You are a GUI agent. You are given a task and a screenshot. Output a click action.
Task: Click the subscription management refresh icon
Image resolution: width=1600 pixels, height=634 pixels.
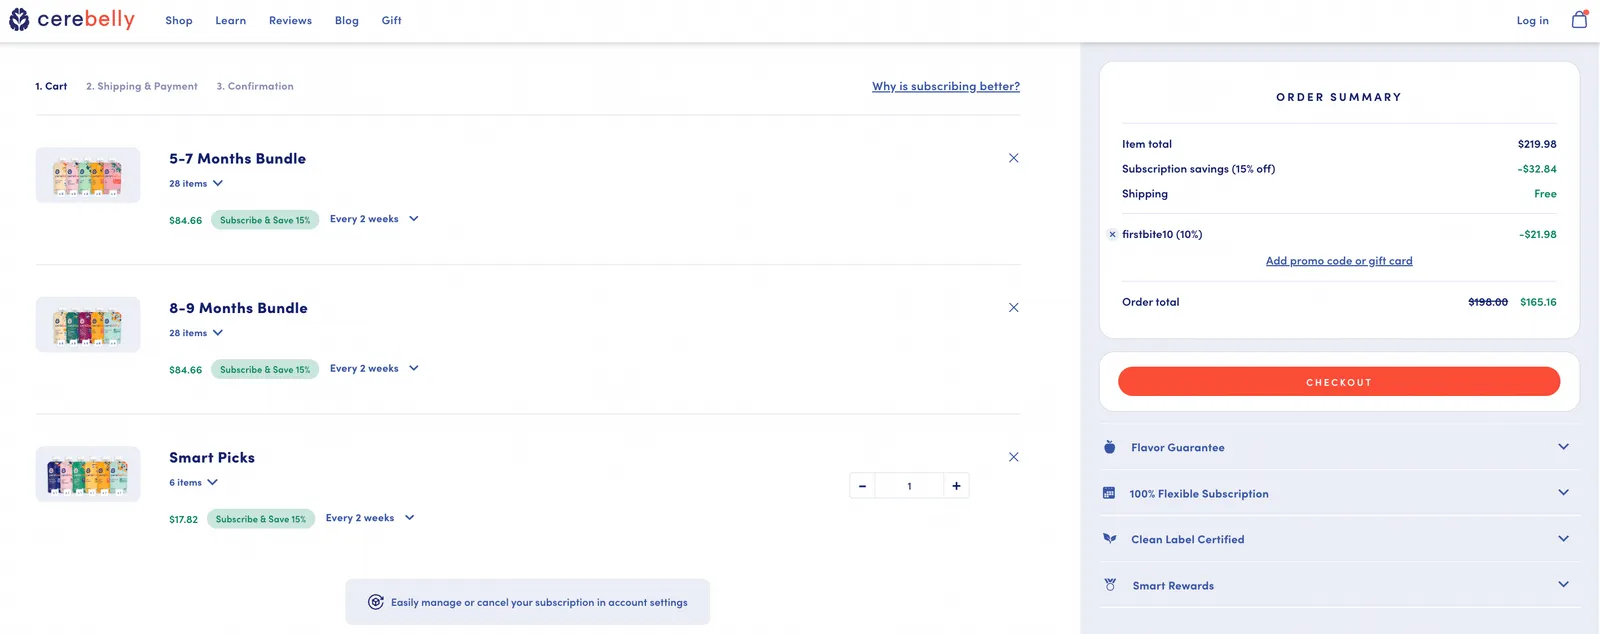pyautogui.click(x=376, y=602)
